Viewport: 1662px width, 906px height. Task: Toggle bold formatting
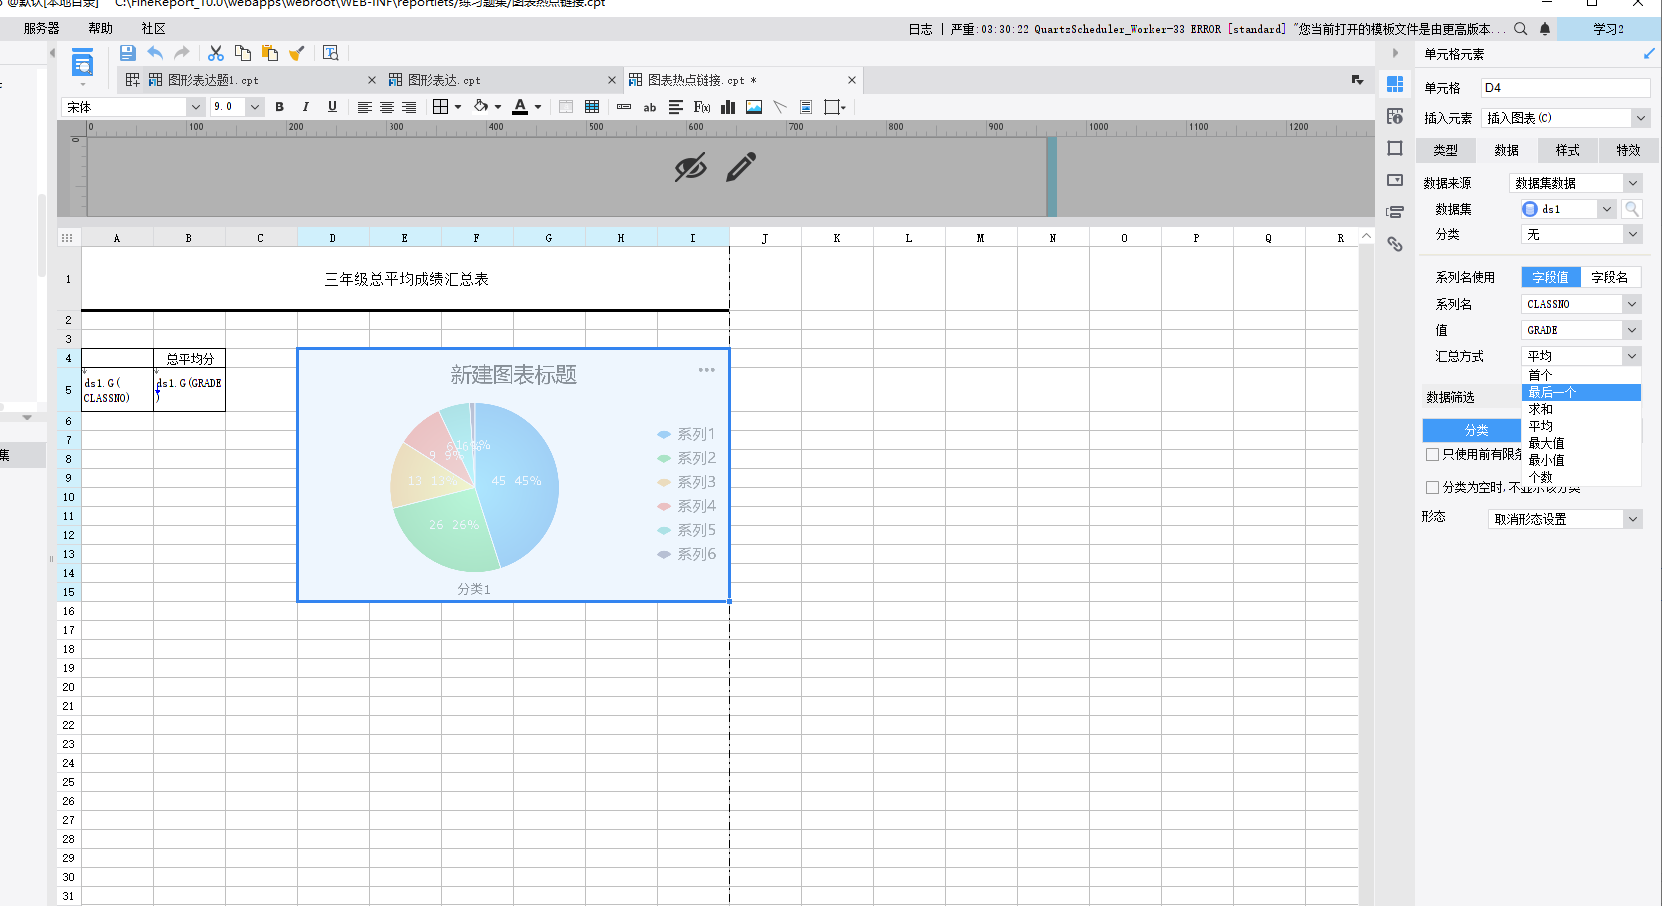coord(280,107)
